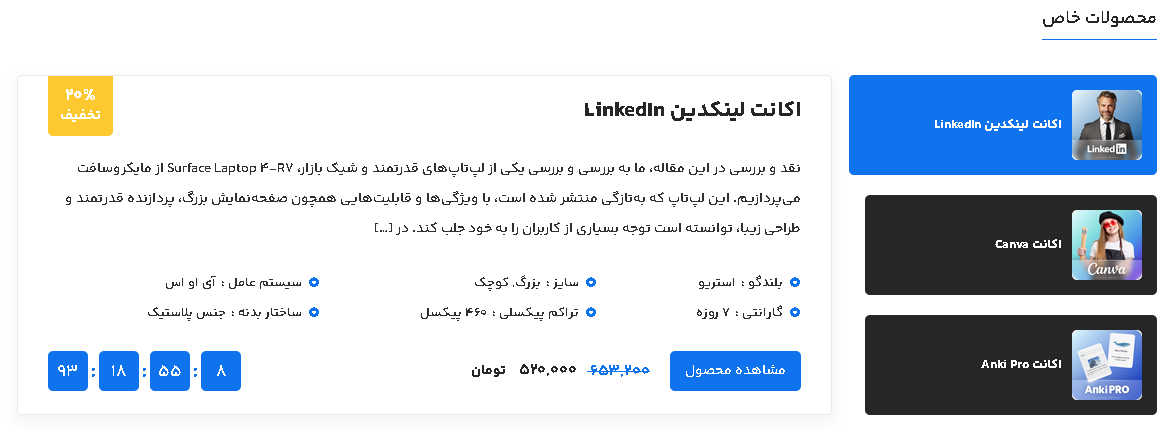Click the bullet icon beside بلندگو
The height and width of the screenshot is (433, 1171).
coord(795,283)
